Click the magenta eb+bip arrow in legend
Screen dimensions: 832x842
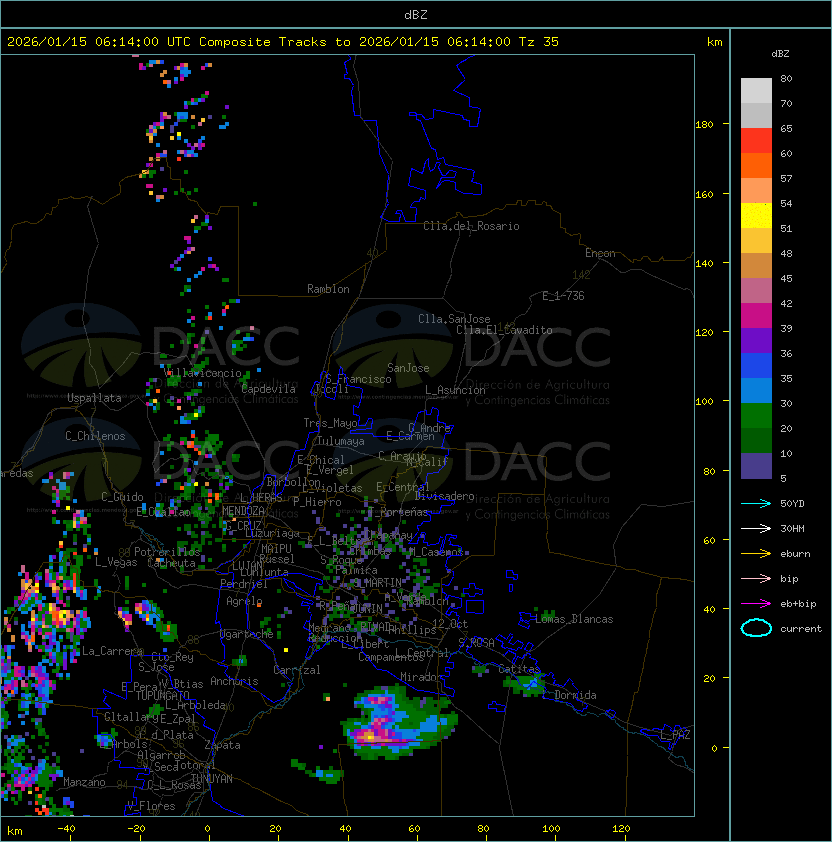[x=756, y=604]
